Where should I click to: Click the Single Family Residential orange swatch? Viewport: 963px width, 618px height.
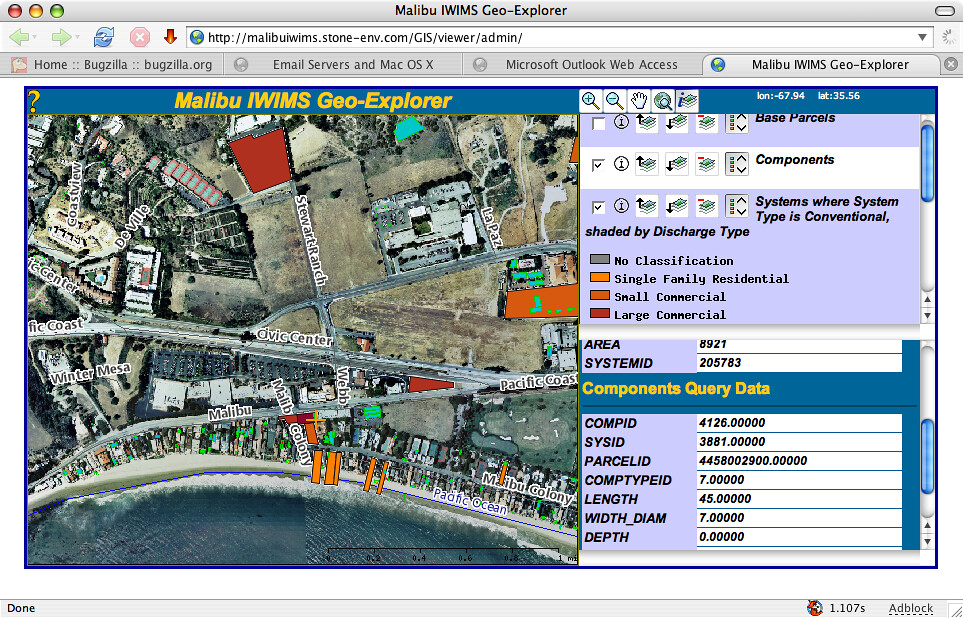(600, 278)
